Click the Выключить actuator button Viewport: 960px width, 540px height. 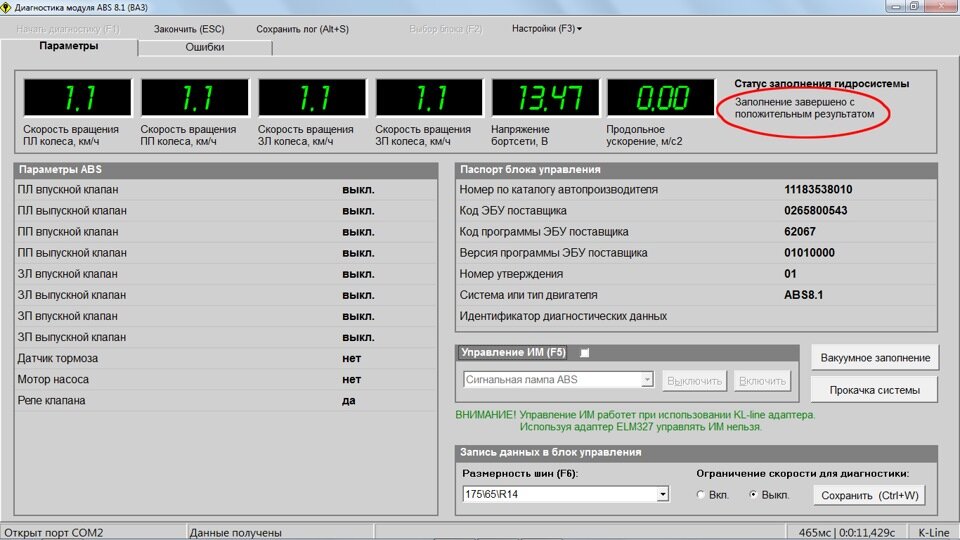click(694, 381)
